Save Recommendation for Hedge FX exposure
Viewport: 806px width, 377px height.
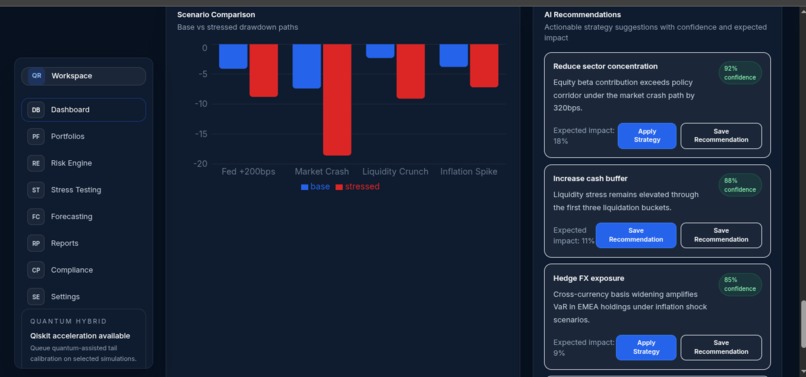[721, 348]
